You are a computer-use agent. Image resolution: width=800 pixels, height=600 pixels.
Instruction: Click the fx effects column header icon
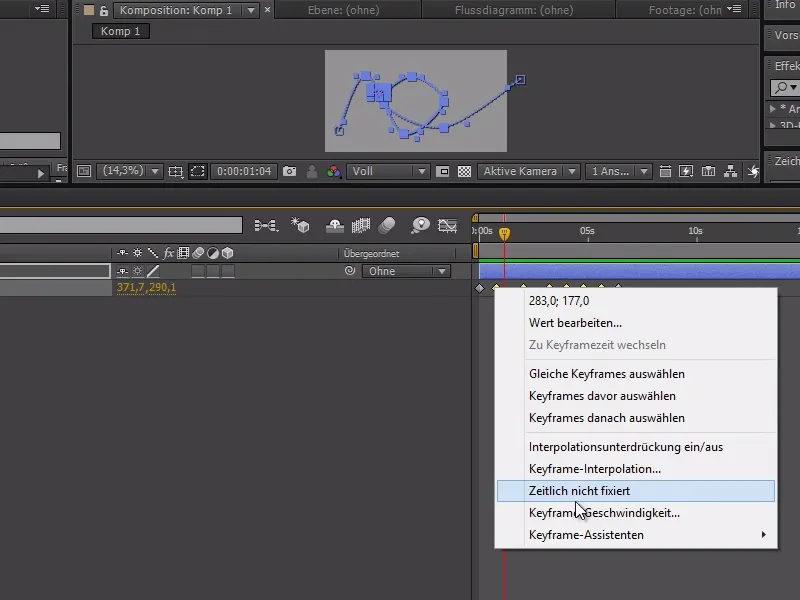click(168, 253)
